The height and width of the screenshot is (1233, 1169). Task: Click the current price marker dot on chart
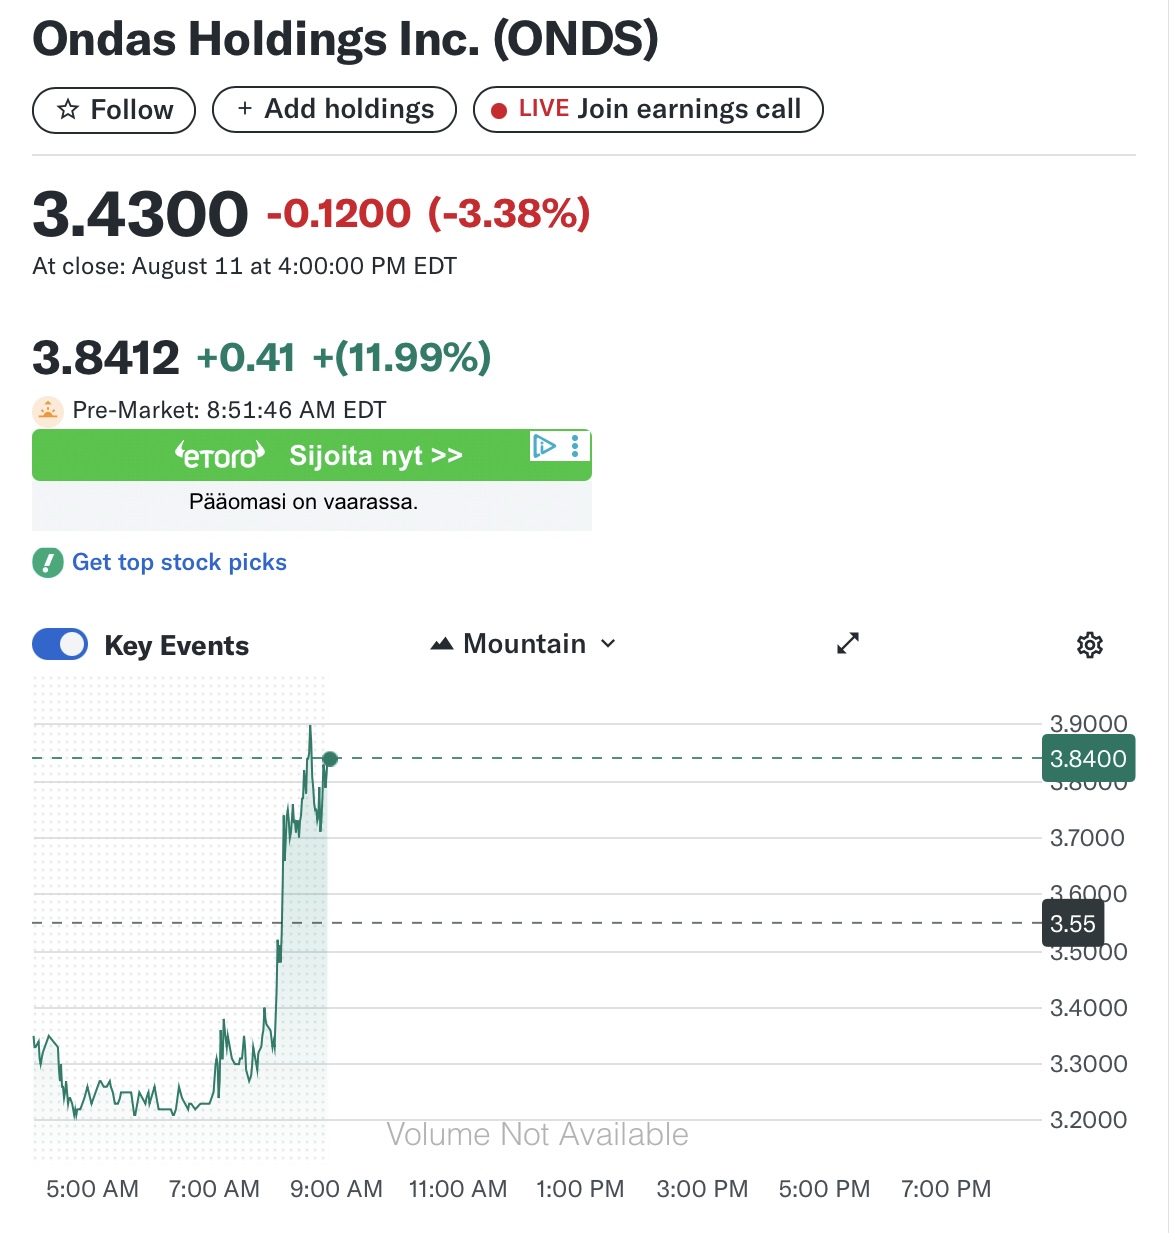tap(330, 759)
